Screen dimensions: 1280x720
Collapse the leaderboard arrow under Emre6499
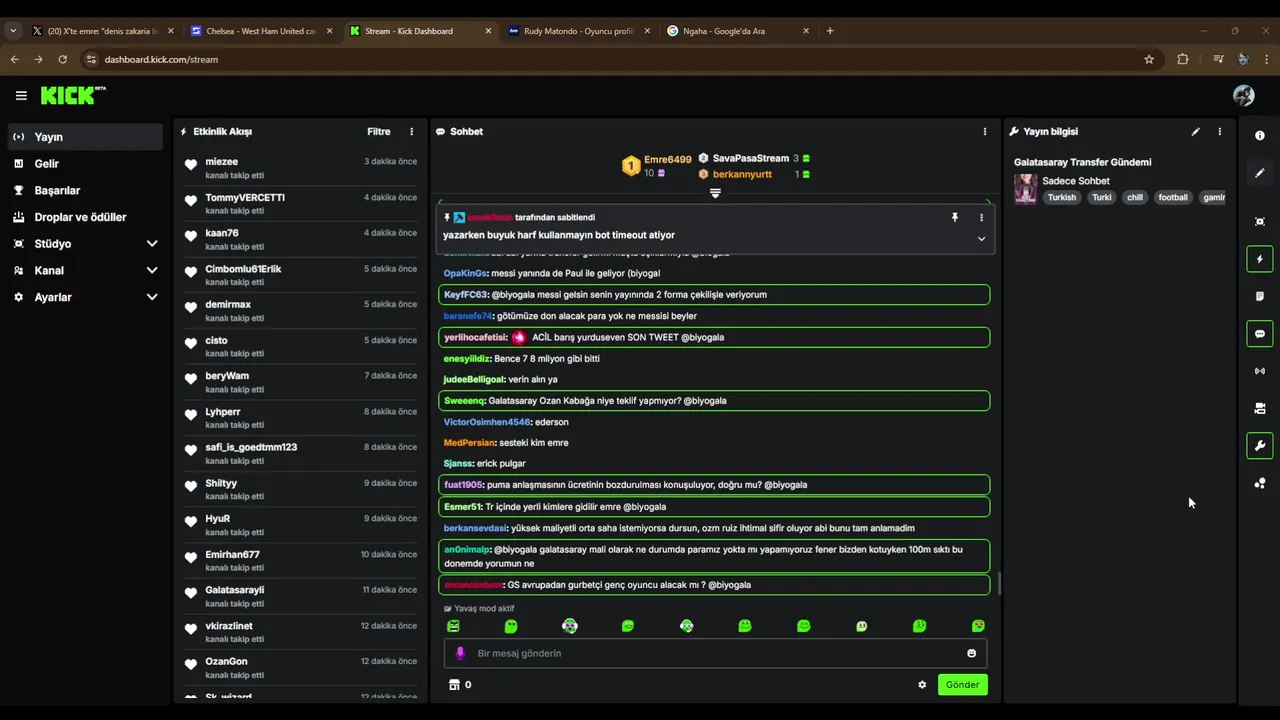(715, 193)
